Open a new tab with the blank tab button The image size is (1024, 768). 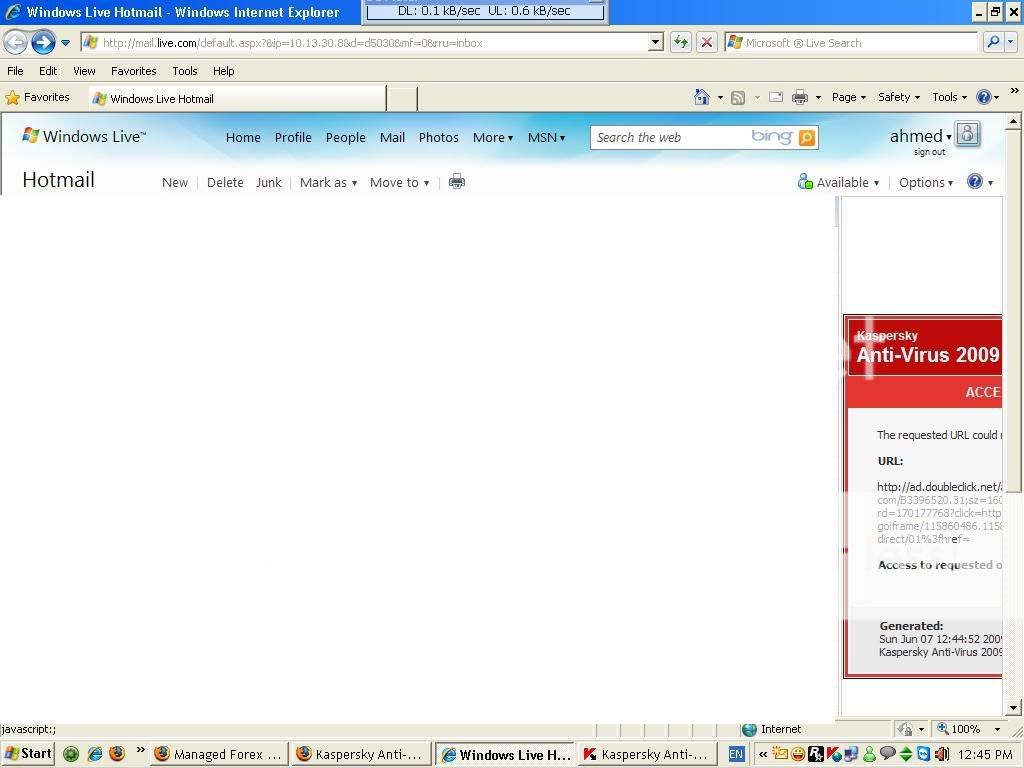pyautogui.click(x=402, y=99)
